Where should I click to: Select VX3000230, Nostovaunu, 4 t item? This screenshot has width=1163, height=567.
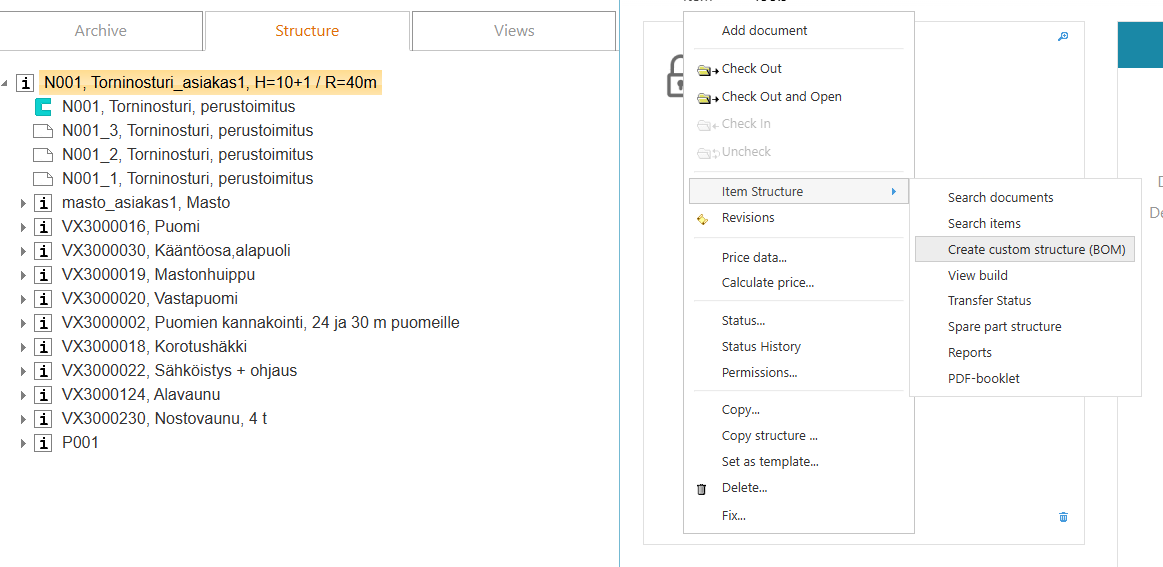pyautogui.click(x=164, y=419)
